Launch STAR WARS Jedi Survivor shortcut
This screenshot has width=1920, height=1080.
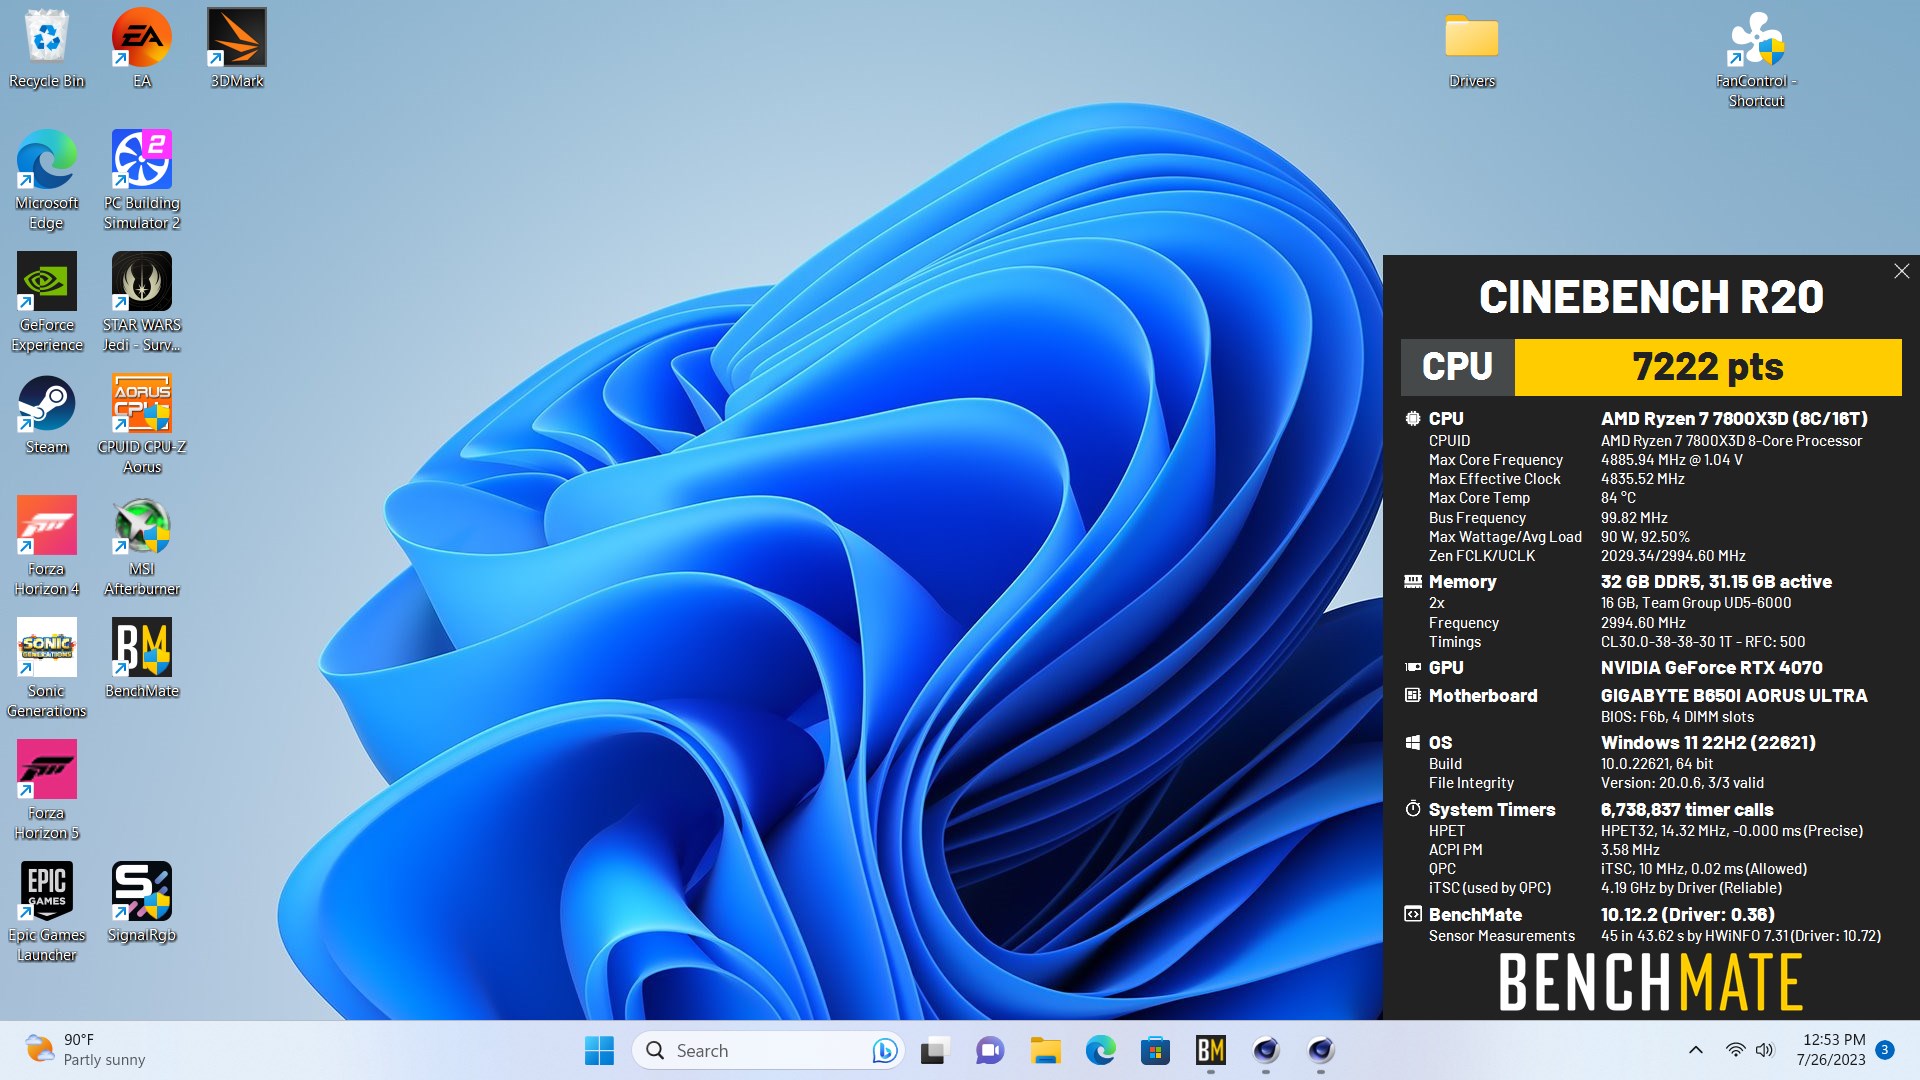pos(142,302)
